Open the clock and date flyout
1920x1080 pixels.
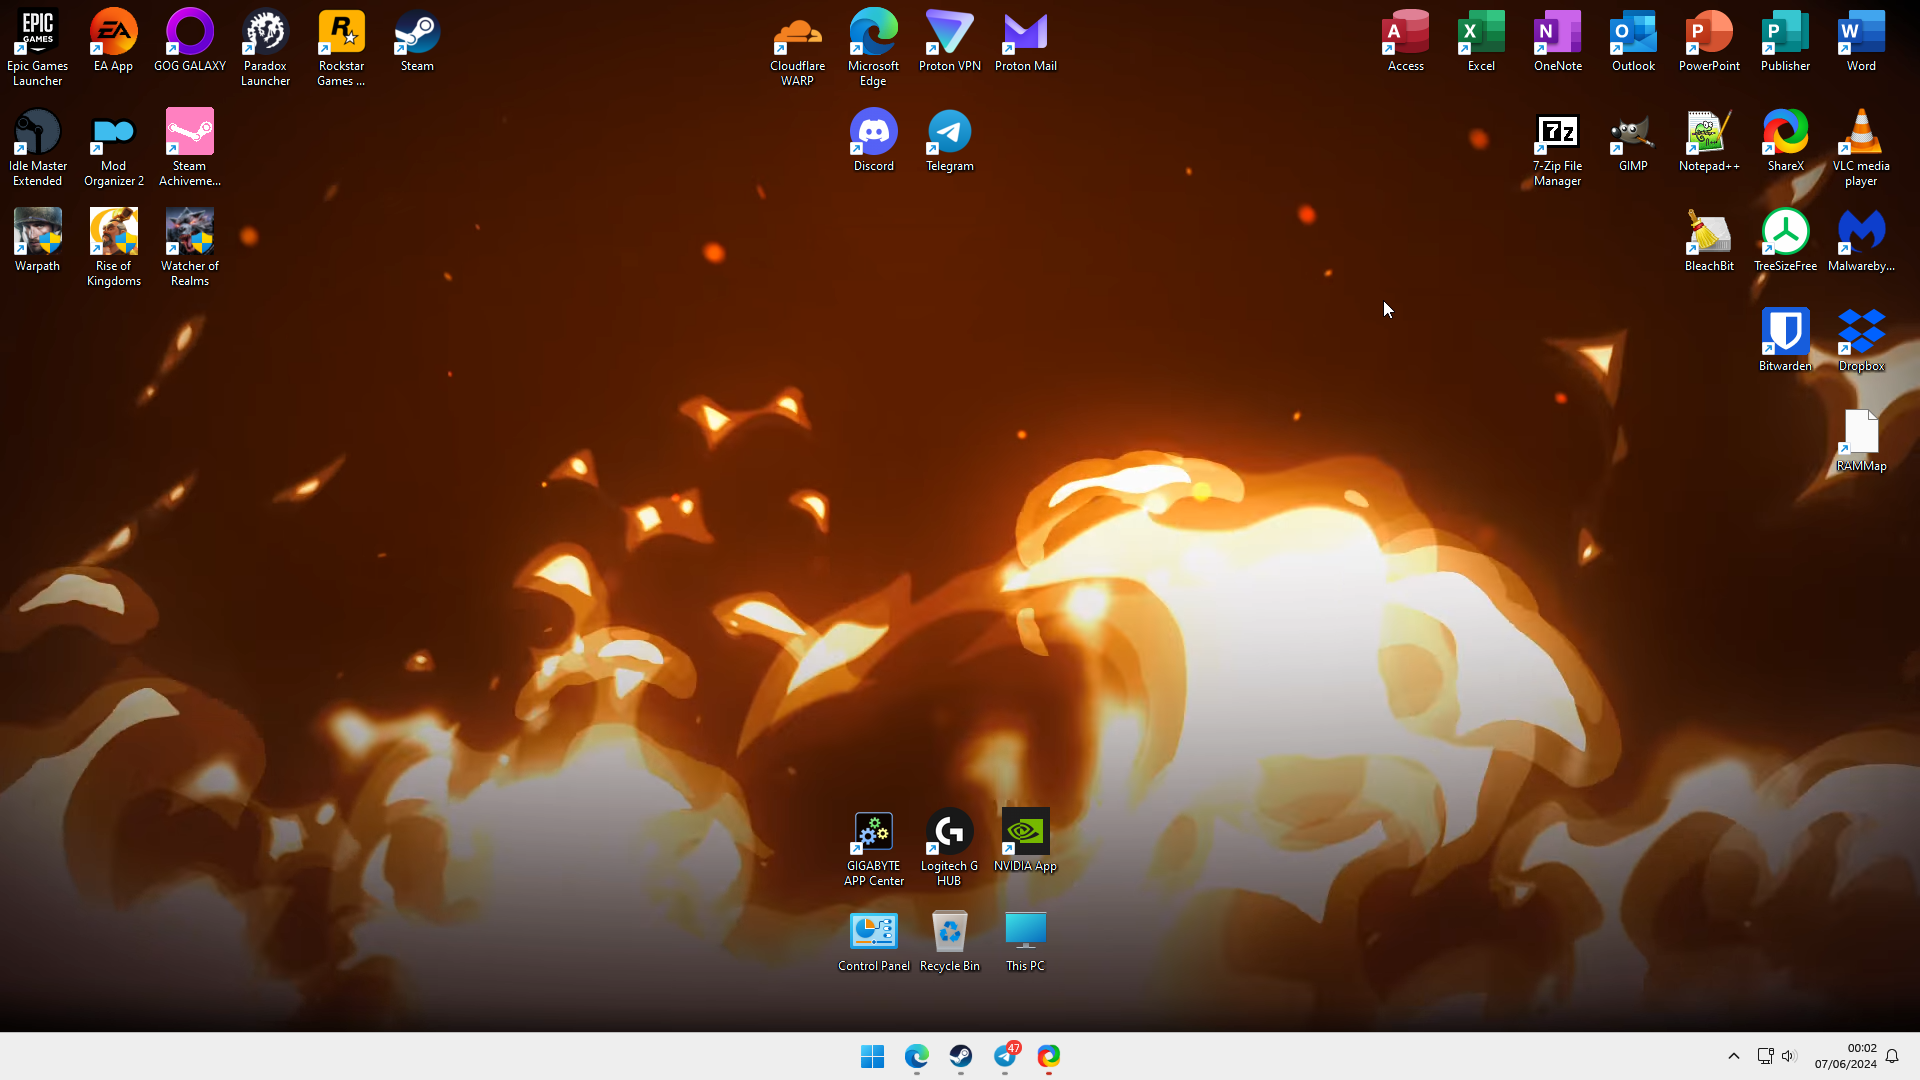(x=1846, y=1056)
